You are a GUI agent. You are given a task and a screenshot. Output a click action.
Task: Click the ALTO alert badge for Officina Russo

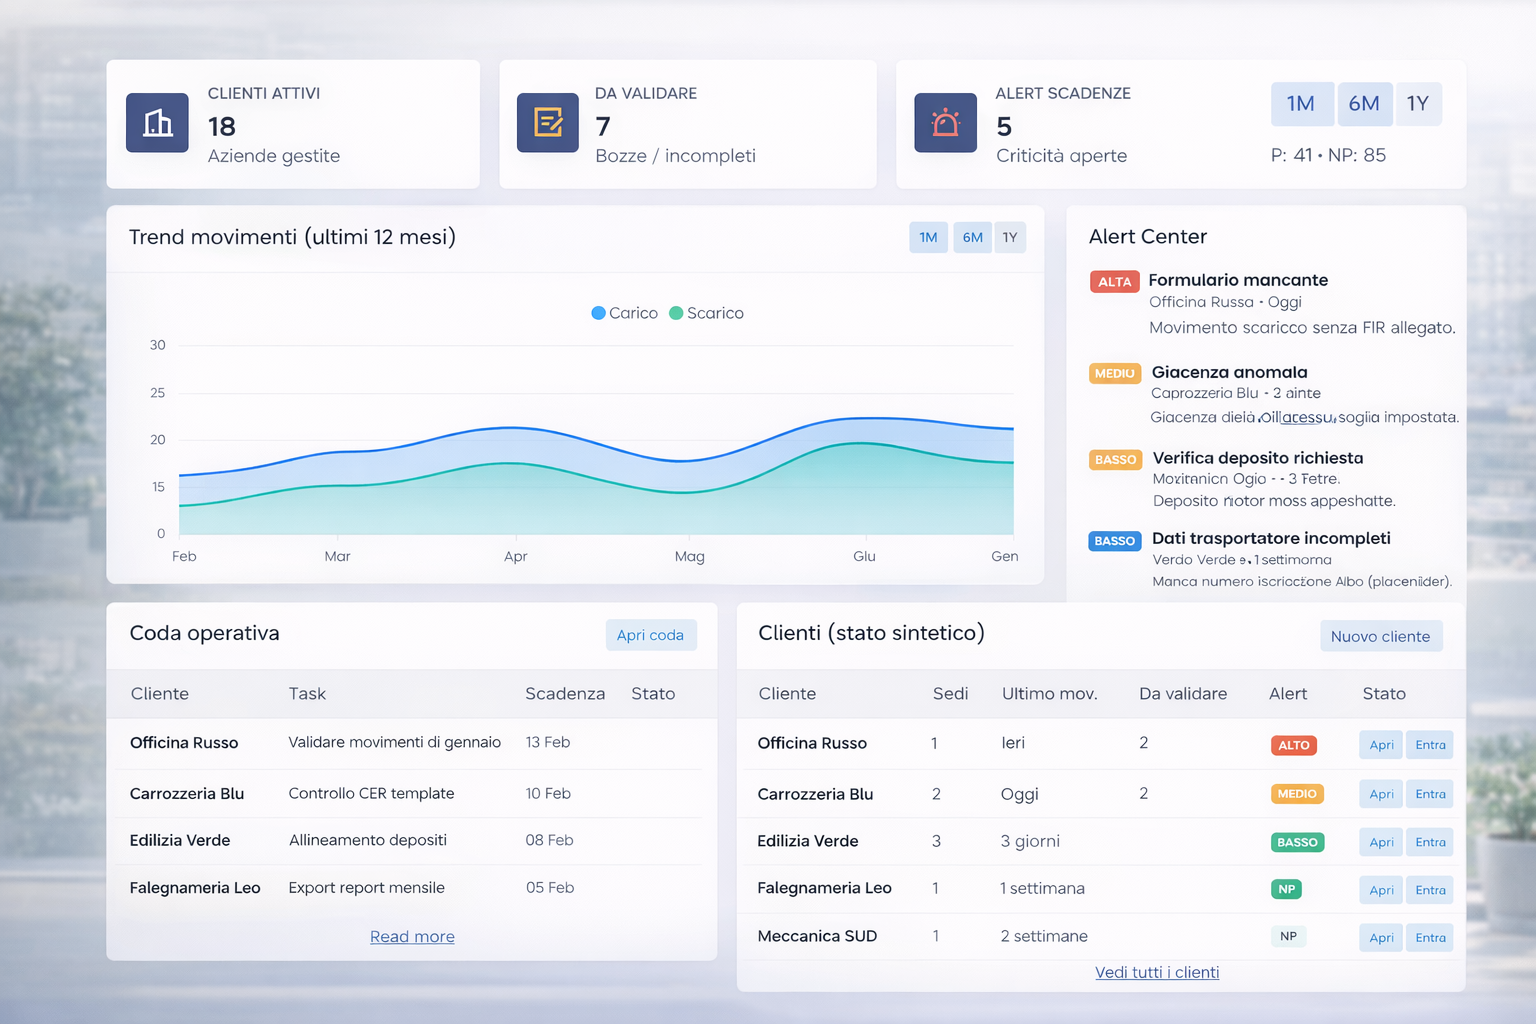[x=1293, y=744]
